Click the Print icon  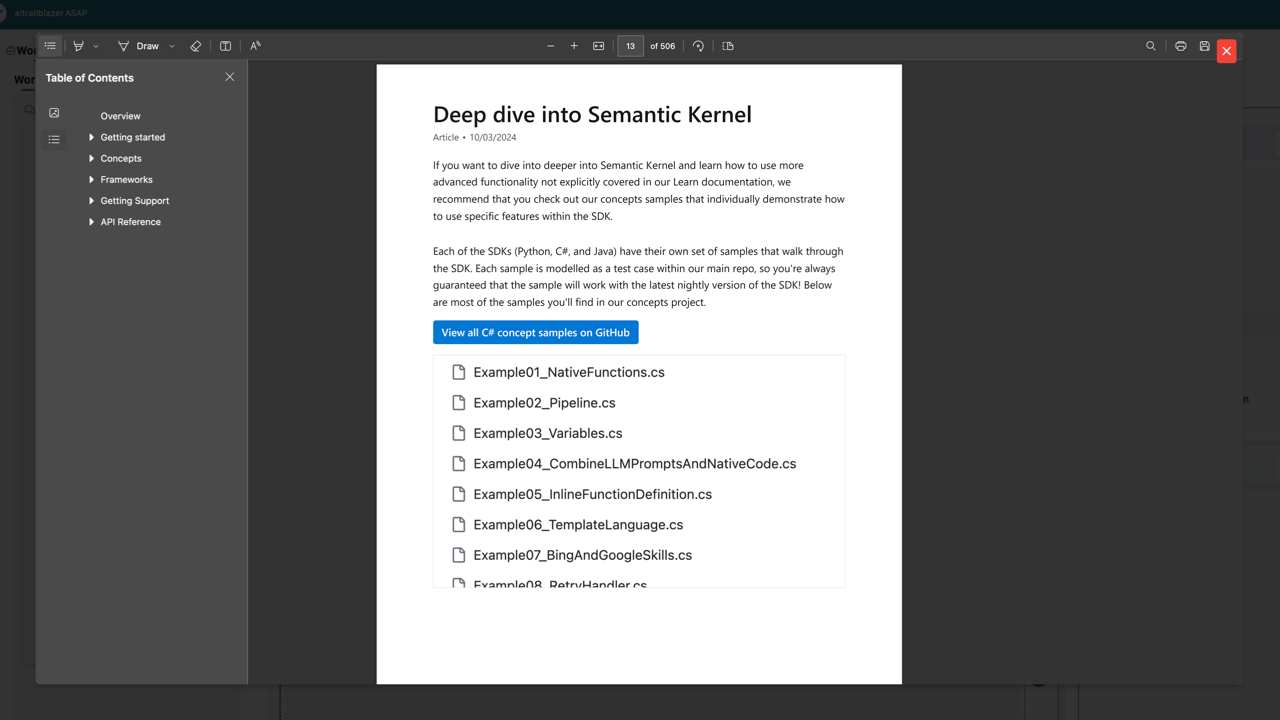point(1181,46)
